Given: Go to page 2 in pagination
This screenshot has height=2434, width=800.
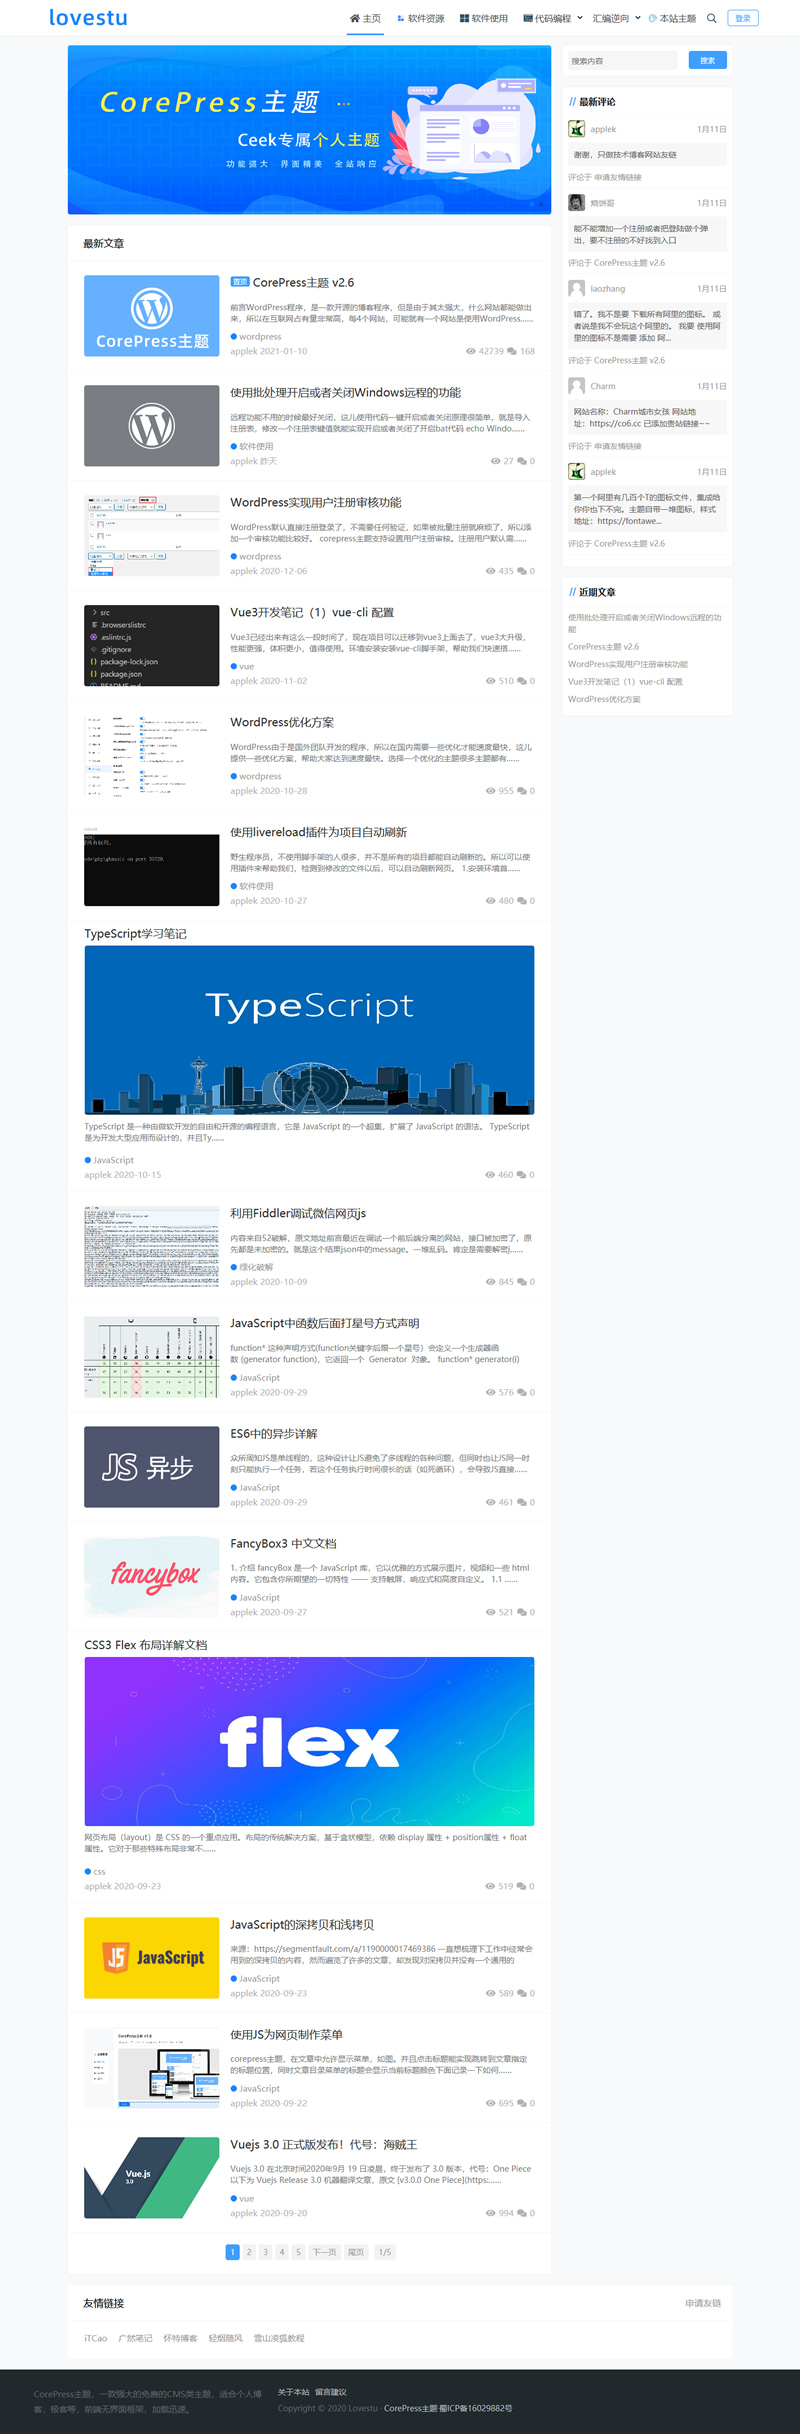Looking at the screenshot, I should click(249, 2252).
